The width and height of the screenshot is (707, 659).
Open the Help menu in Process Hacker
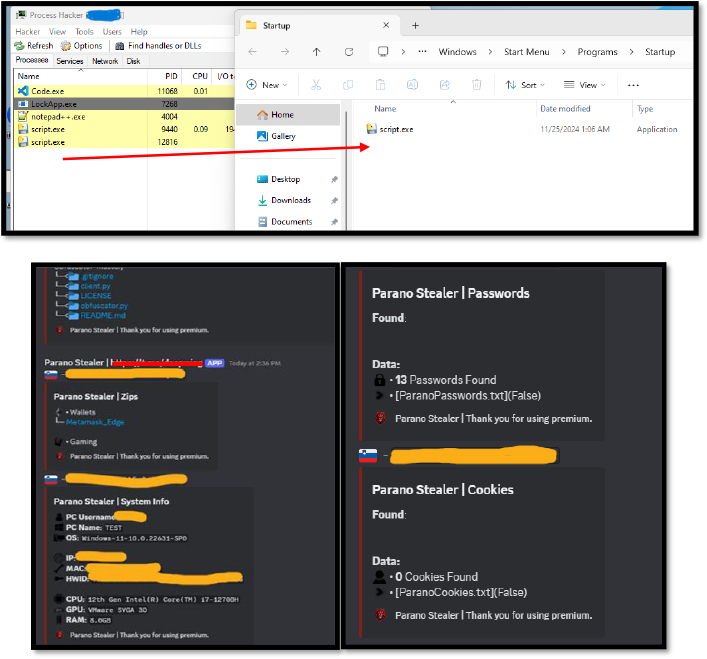139,32
